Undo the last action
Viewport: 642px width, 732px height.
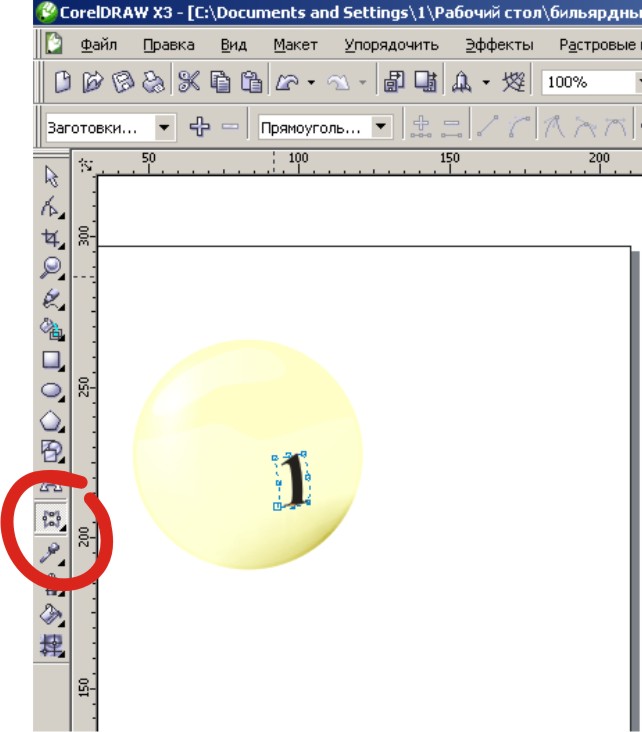click(287, 83)
